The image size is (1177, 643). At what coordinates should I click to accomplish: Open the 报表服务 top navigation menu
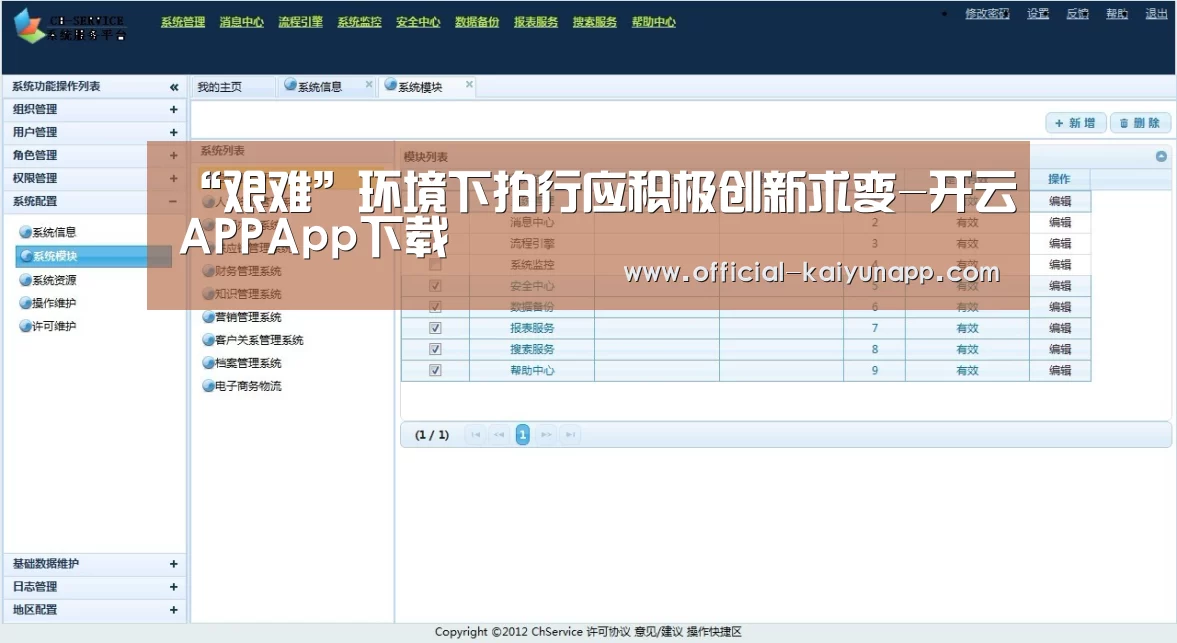[x=536, y=22]
